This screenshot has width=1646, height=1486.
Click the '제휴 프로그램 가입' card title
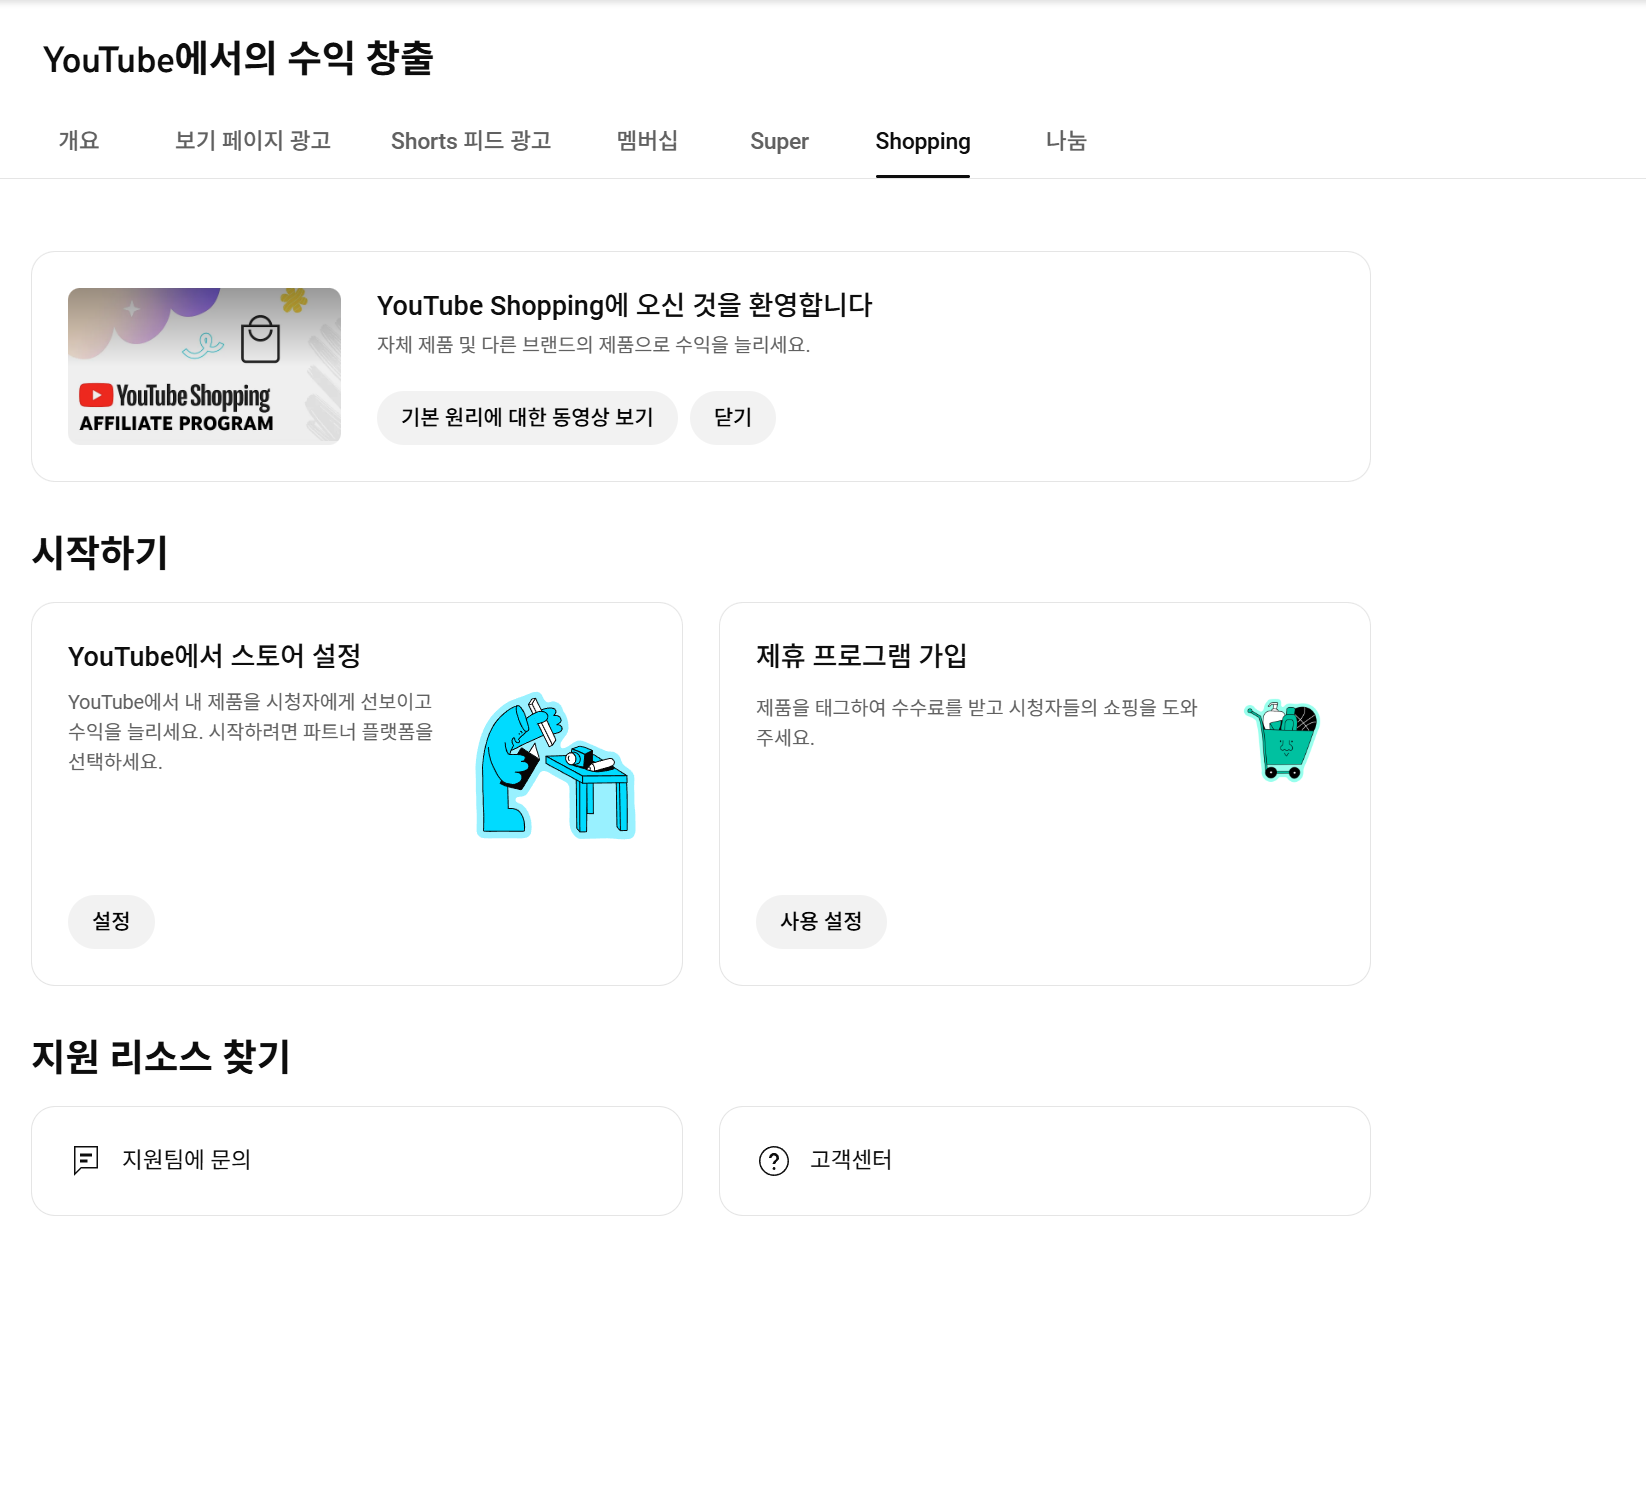click(861, 656)
